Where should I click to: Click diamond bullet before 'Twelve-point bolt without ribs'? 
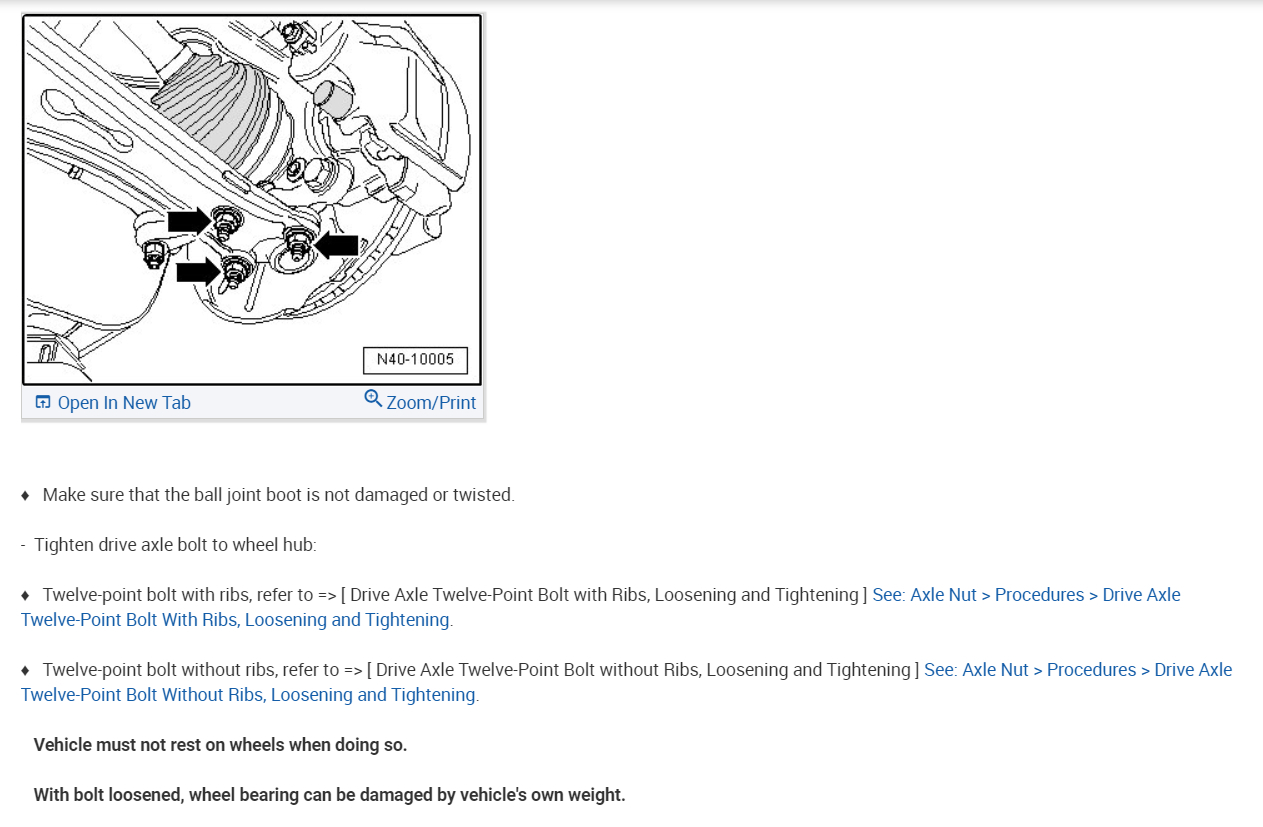26,670
